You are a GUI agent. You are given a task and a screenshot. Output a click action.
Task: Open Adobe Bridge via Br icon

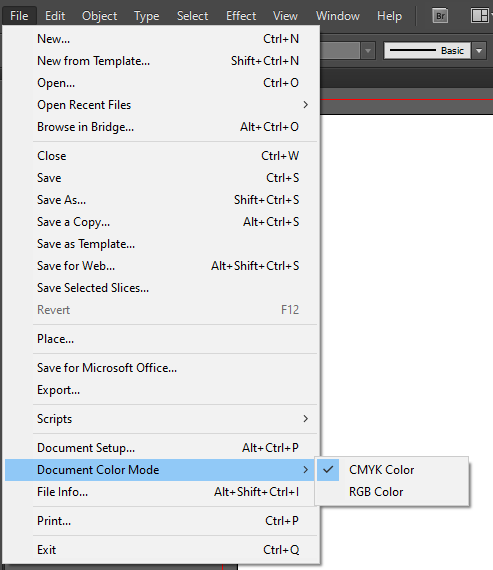(x=440, y=16)
